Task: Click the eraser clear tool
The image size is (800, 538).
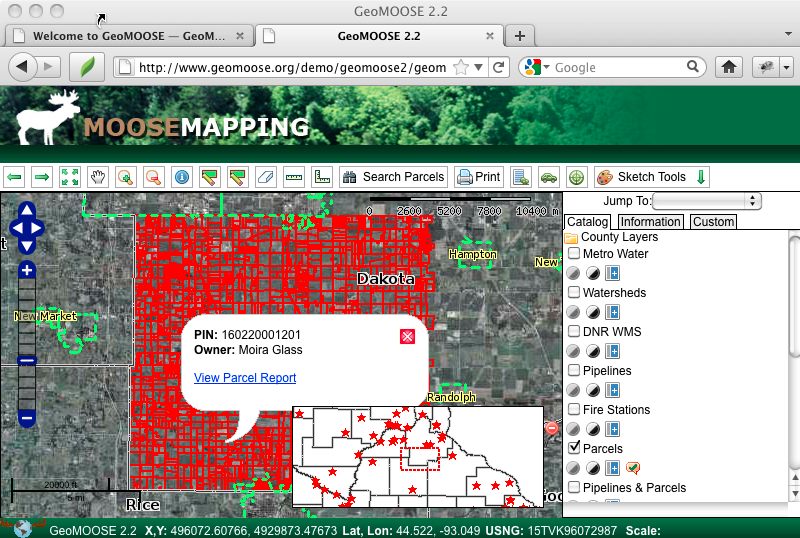Action: [x=265, y=177]
